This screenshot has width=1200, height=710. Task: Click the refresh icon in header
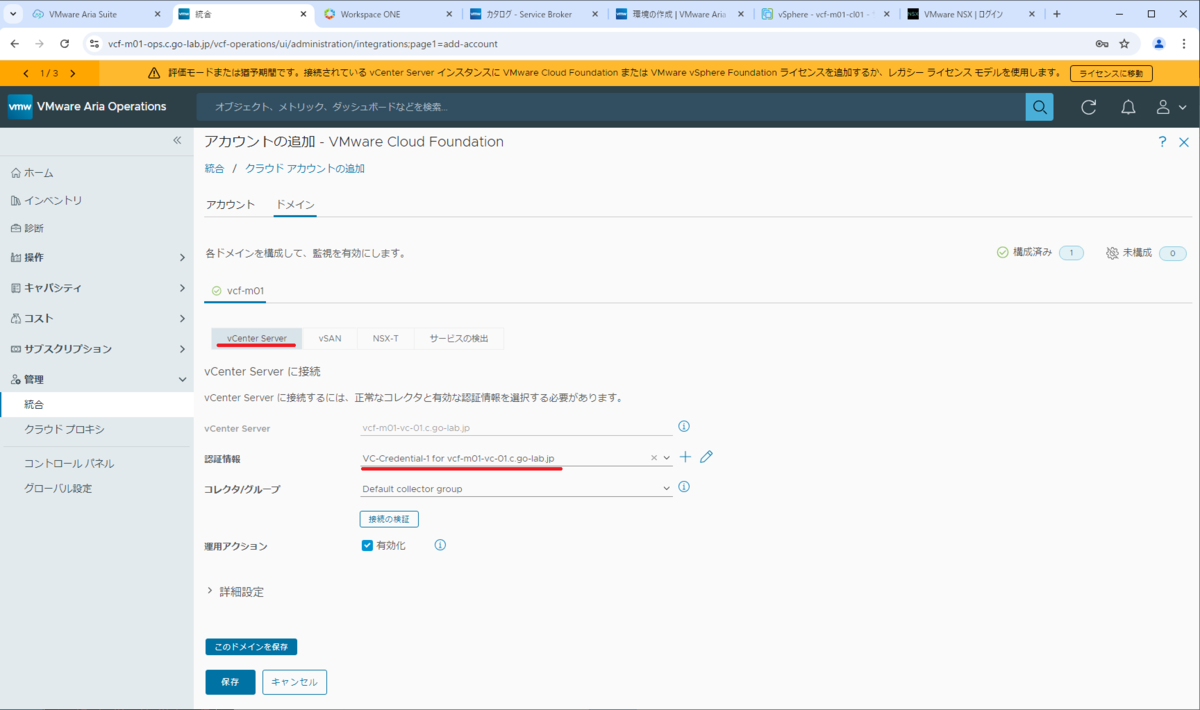tap(1090, 107)
